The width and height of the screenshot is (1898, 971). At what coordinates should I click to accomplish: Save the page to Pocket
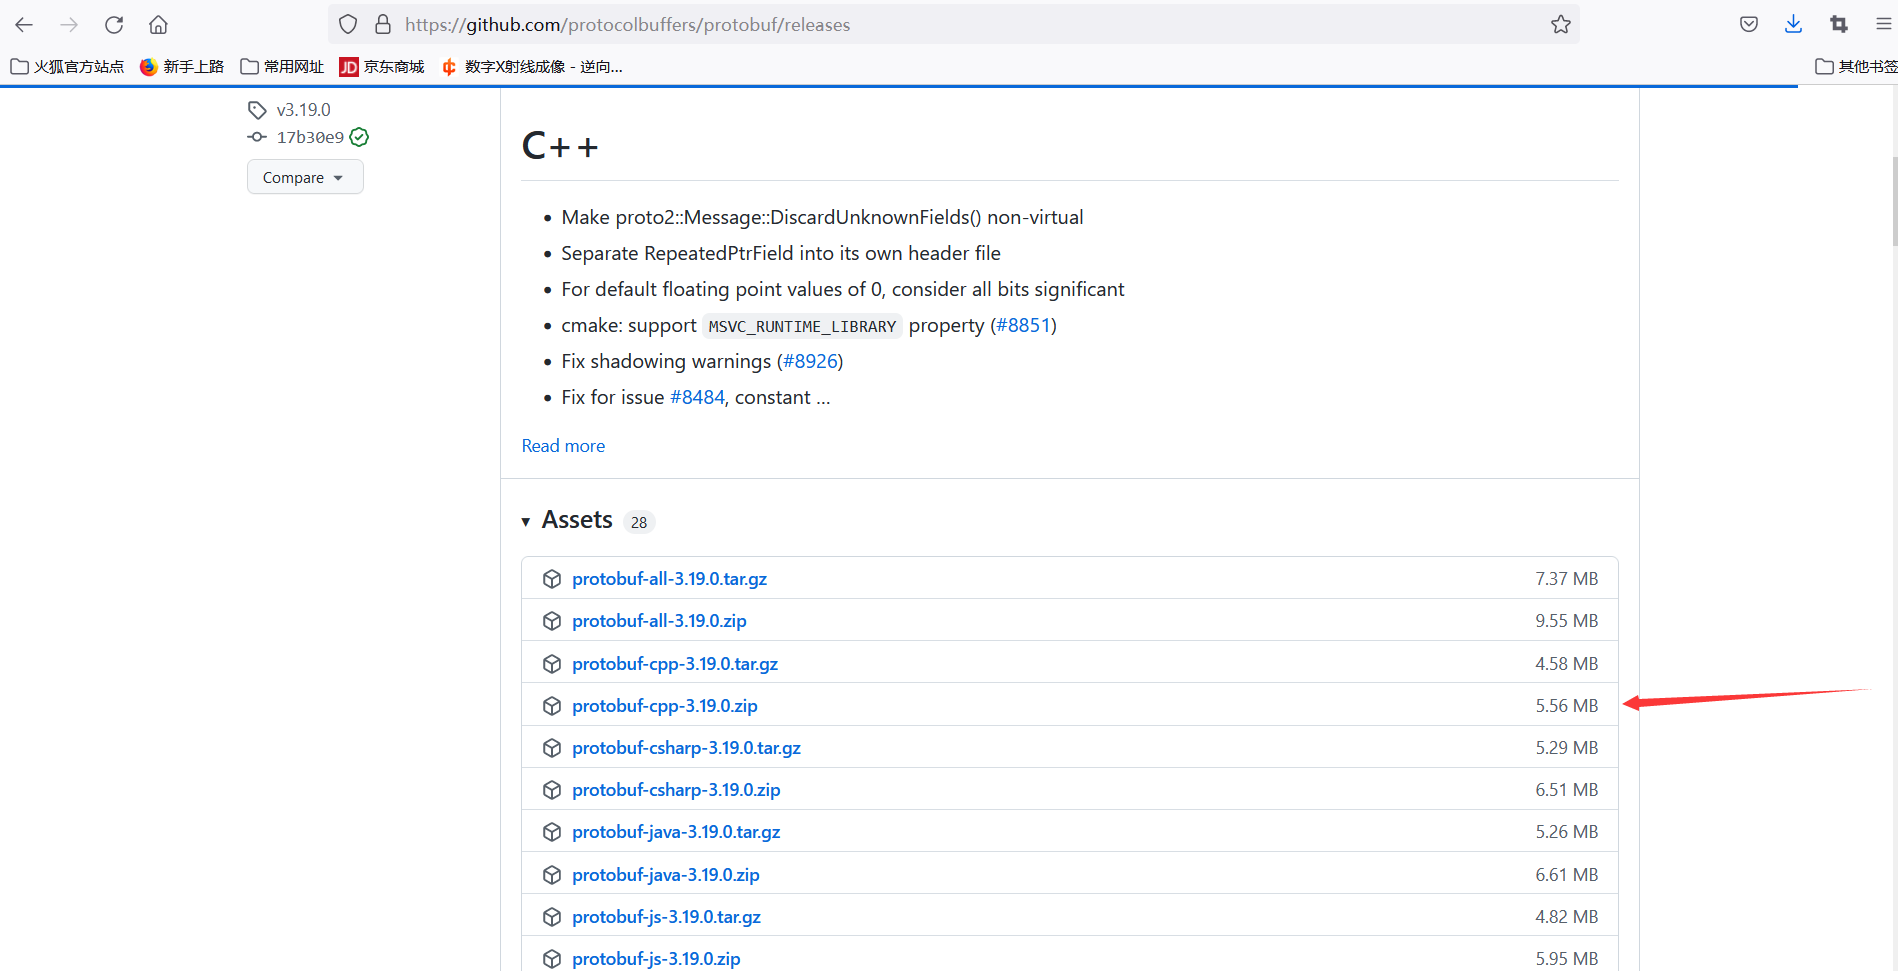[1749, 24]
